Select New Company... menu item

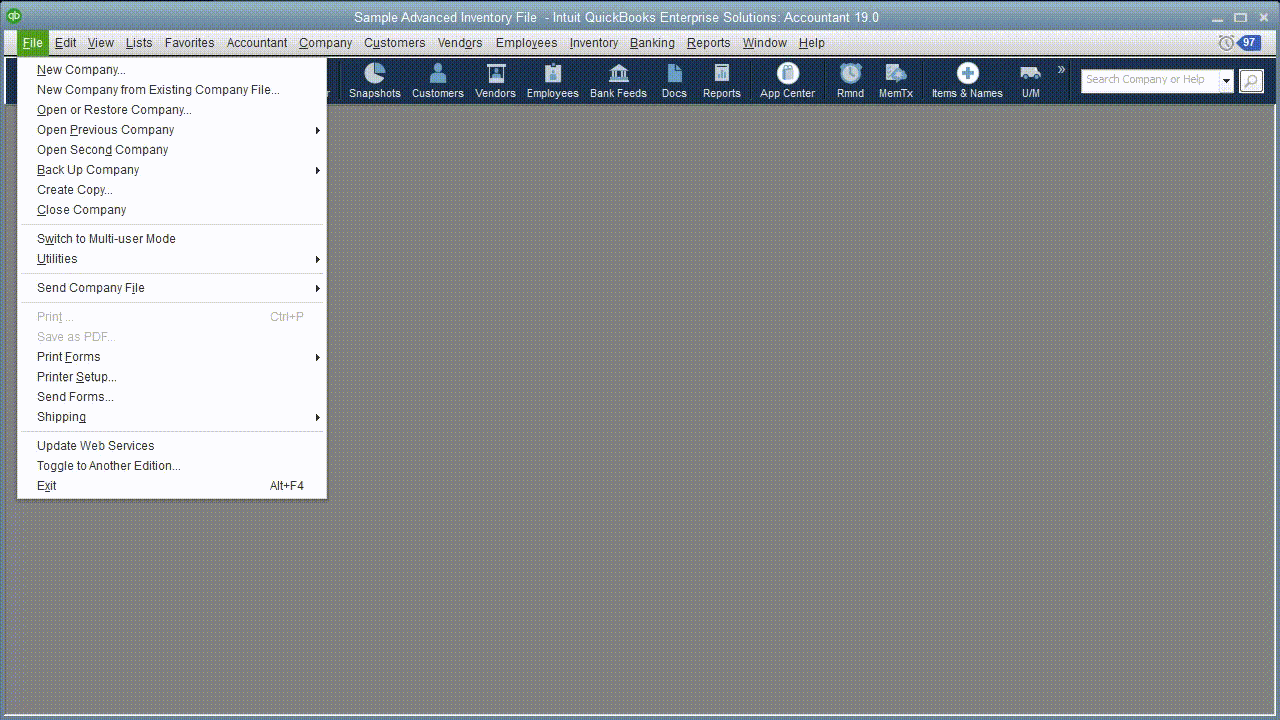point(172,70)
